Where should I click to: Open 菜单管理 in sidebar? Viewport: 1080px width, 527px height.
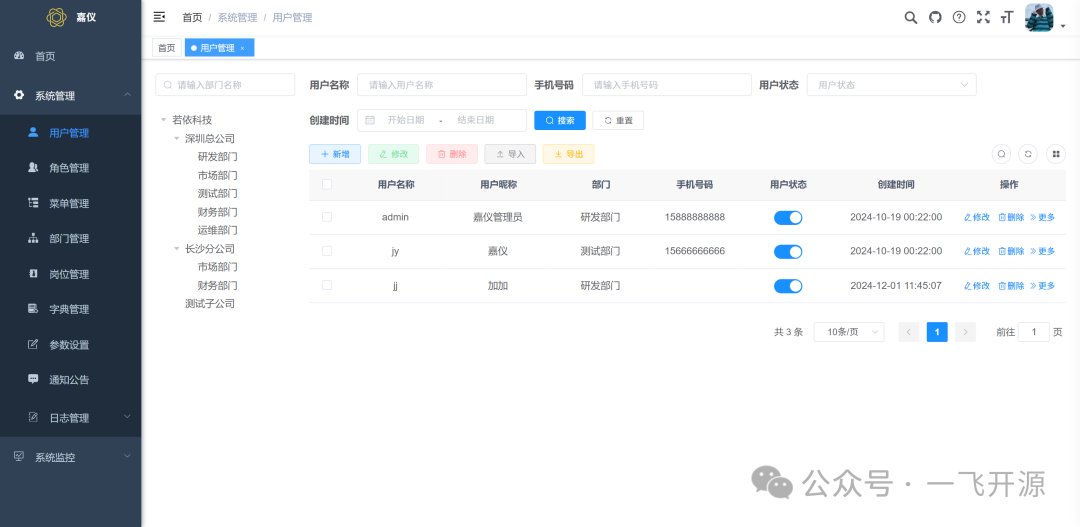[x=70, y=204]
